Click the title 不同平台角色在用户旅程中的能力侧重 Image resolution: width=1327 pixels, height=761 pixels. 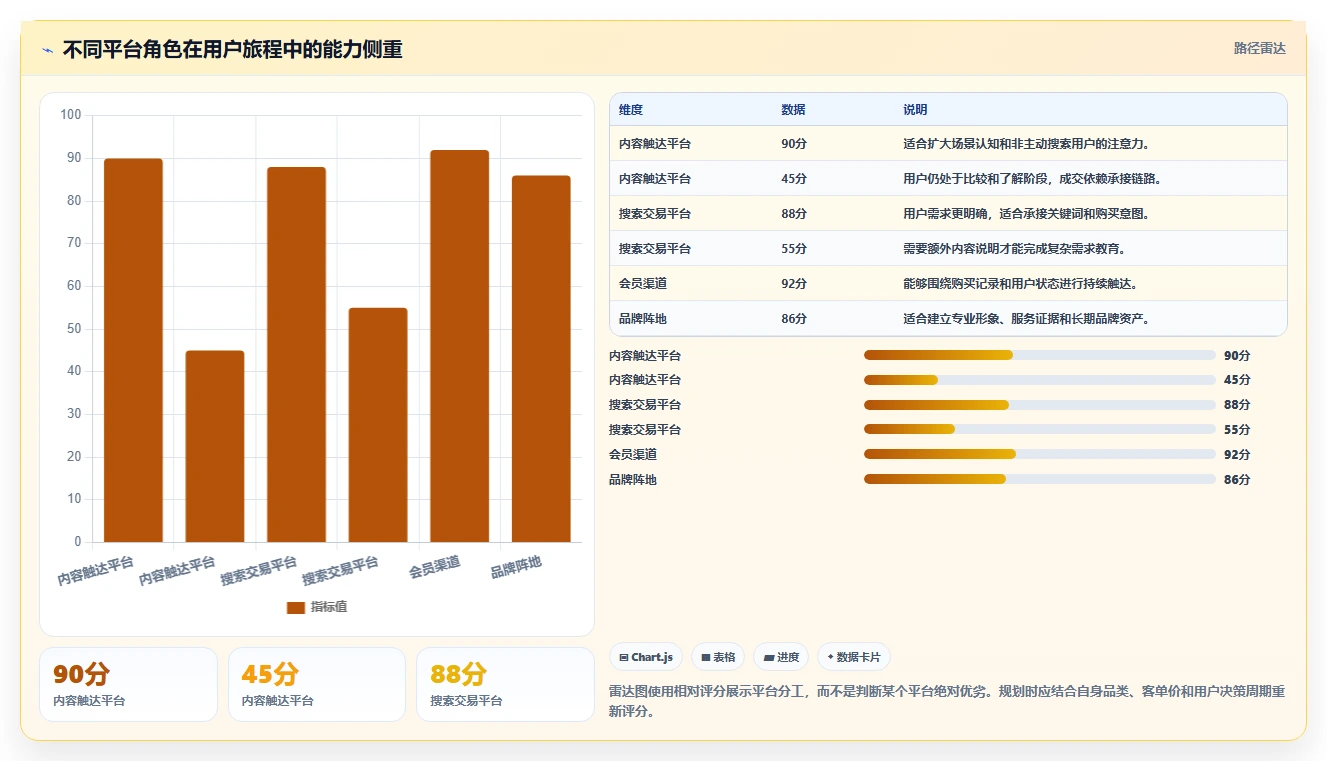(232, 49)
